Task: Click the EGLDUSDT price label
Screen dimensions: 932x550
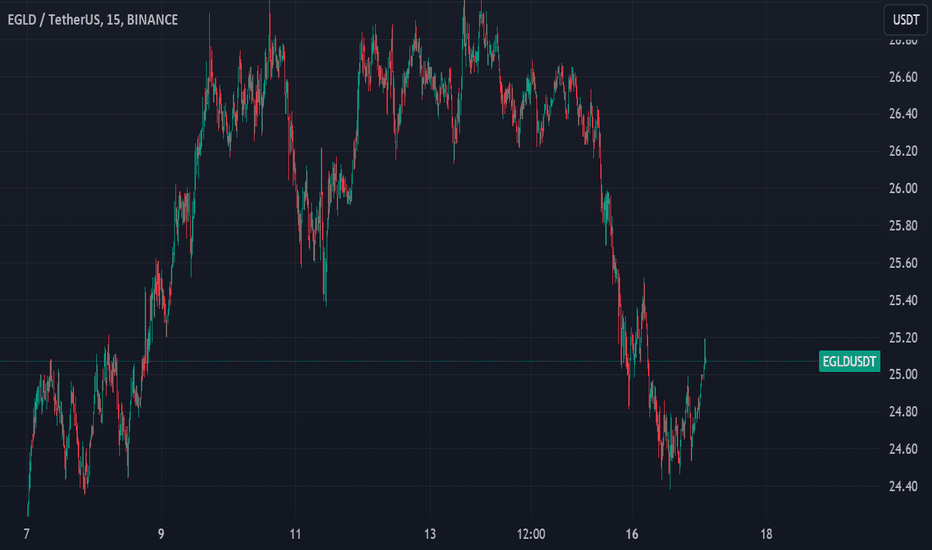Action: click(x=849, y=362)
